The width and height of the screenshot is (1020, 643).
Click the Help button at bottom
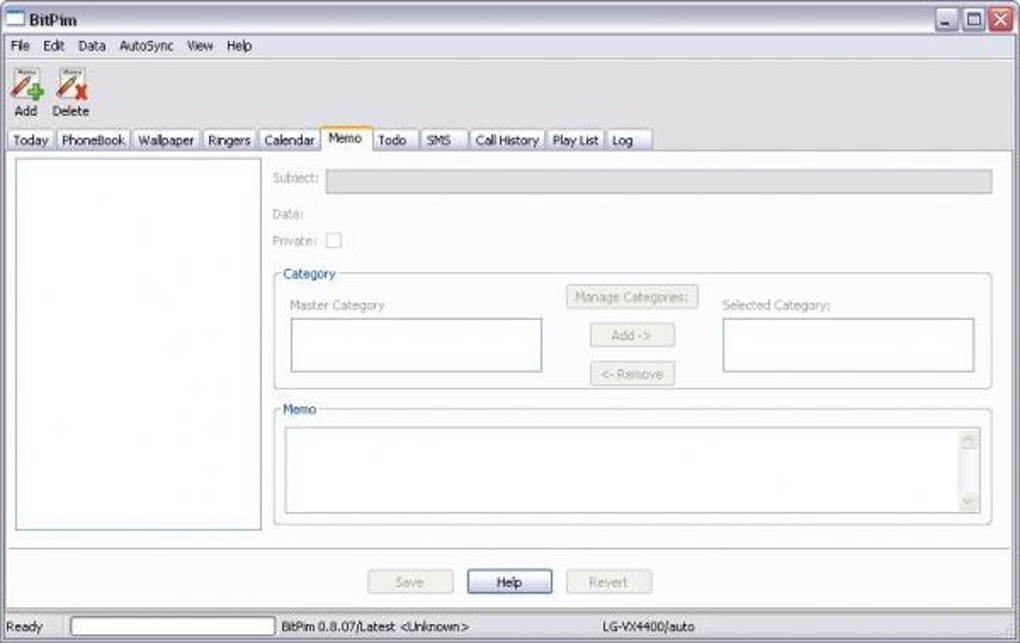point(509,582)
